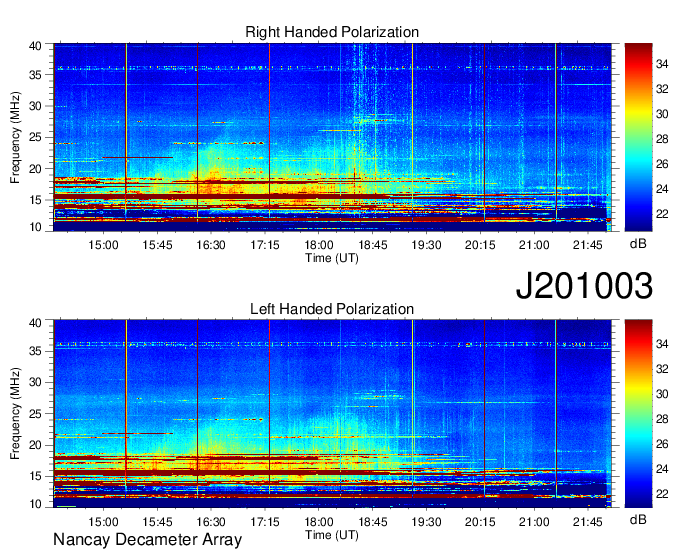Image resolution: width=680 pixels, height=552 pixels.
Task: Click 'Time (UT)' label under bottom plot
Action: click(332, 535)
